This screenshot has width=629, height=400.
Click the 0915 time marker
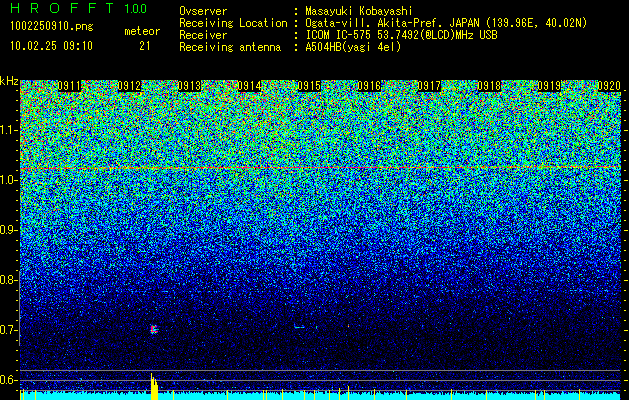pos(309,86)
